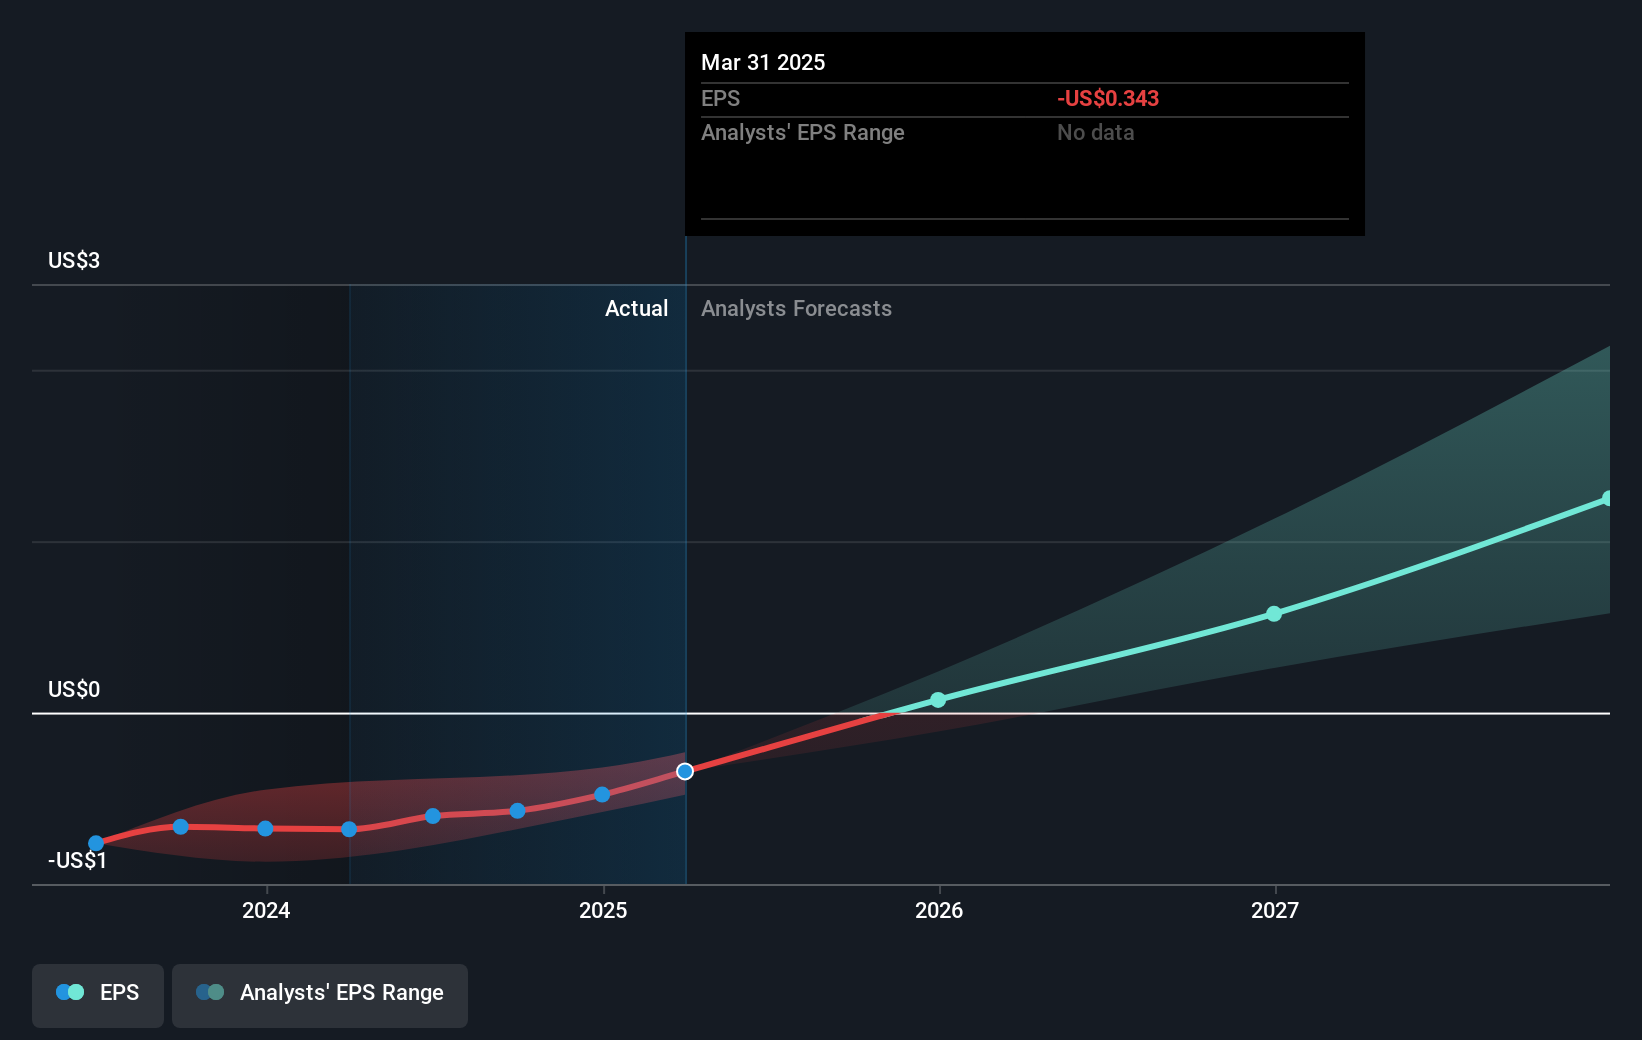The width and height of the screenshot is (1642, 1040).
Task: Click the 'Mar 31 2025' tooltip date
Action: pyautogui.click(x=763, y=62)
